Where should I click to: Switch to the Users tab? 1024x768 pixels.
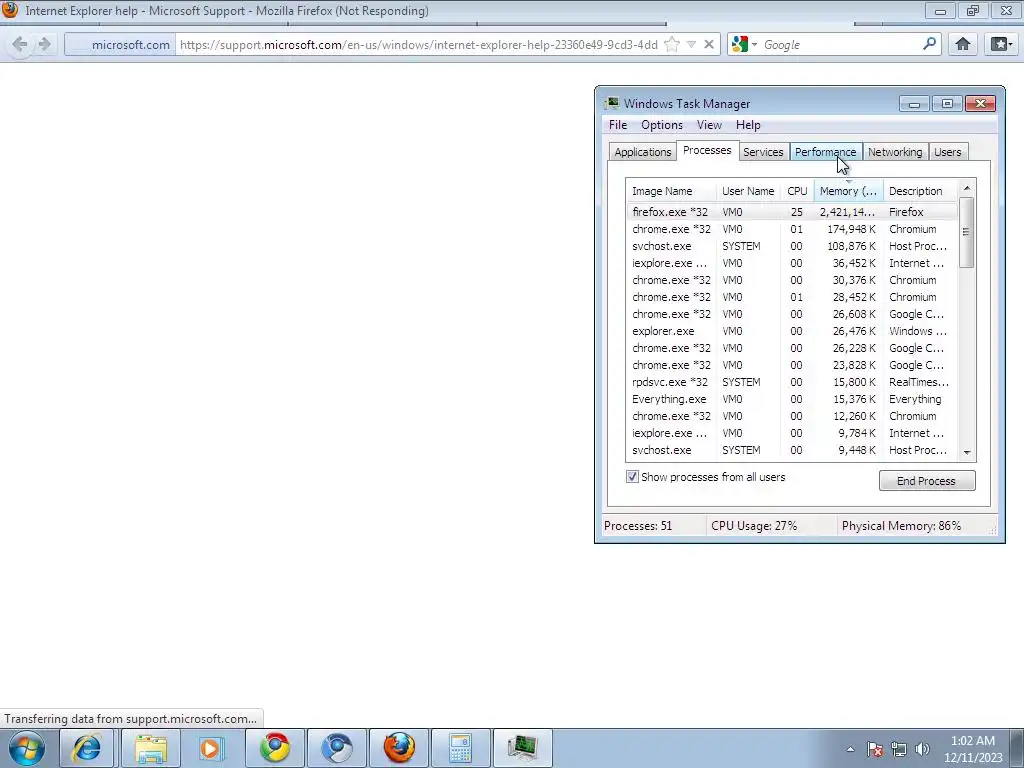(x=948, y=152)
